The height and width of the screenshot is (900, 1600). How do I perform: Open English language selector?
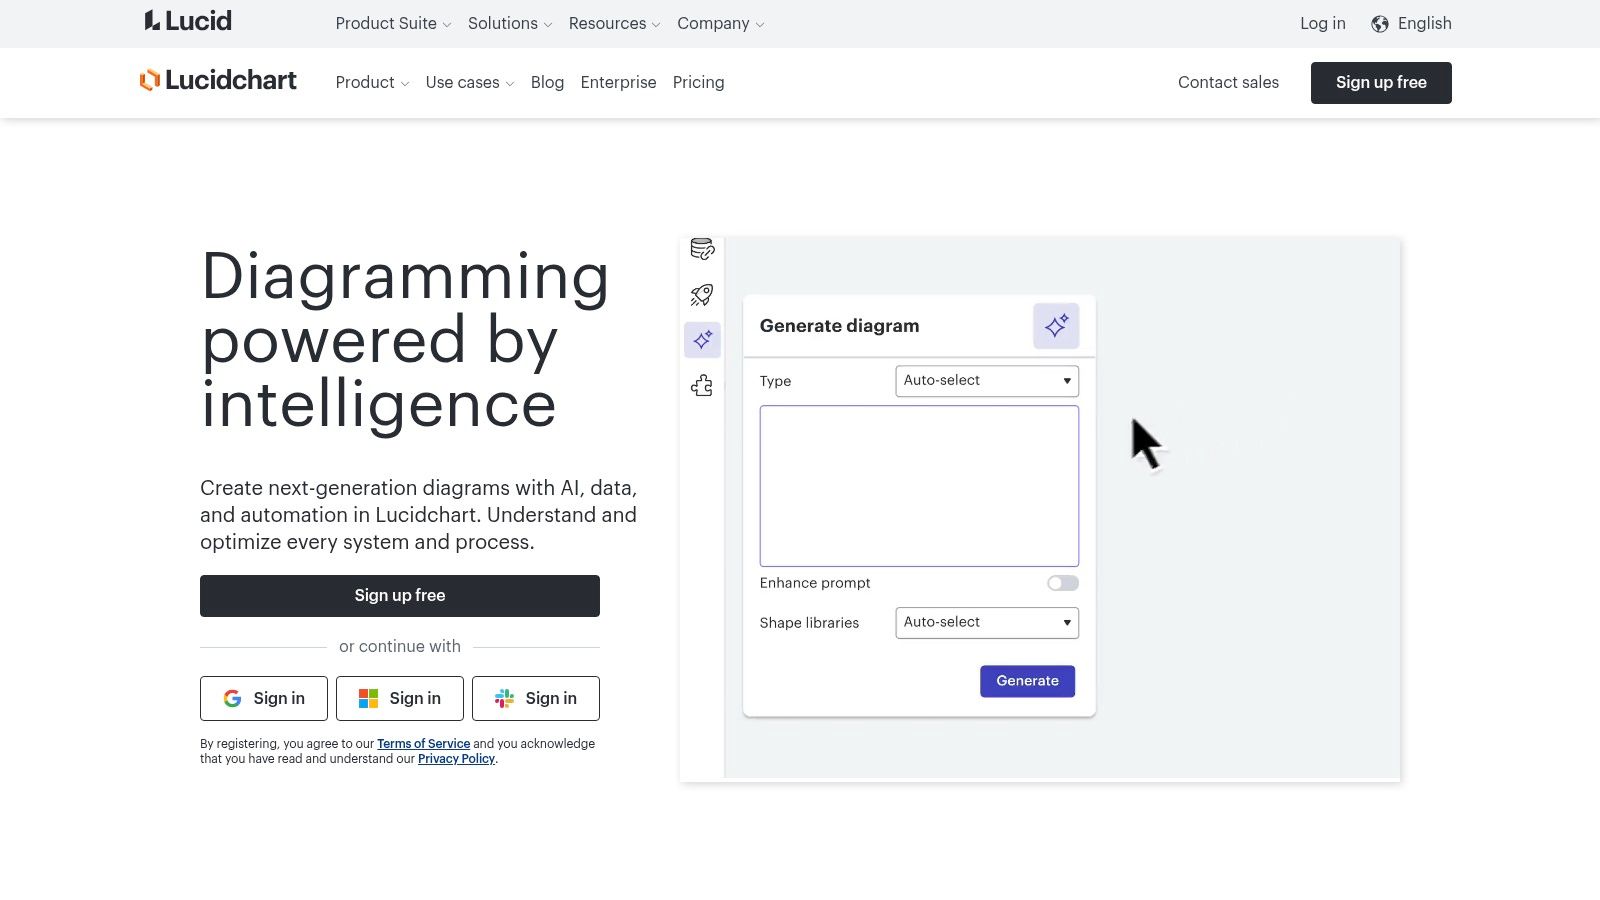coord(1411,23)
